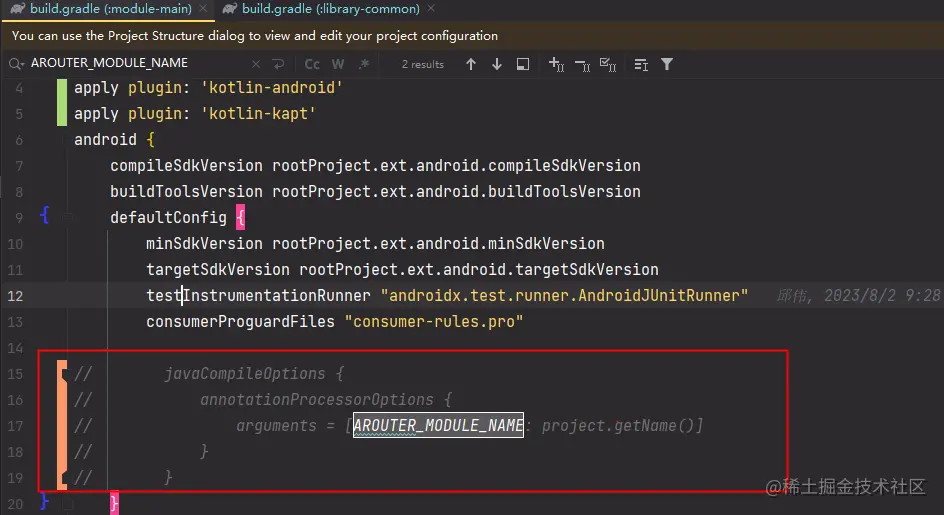Add selection for next occurrence
Image resolution: width=944 pixels, height=515 pixels.
click(x=556, y=64)
